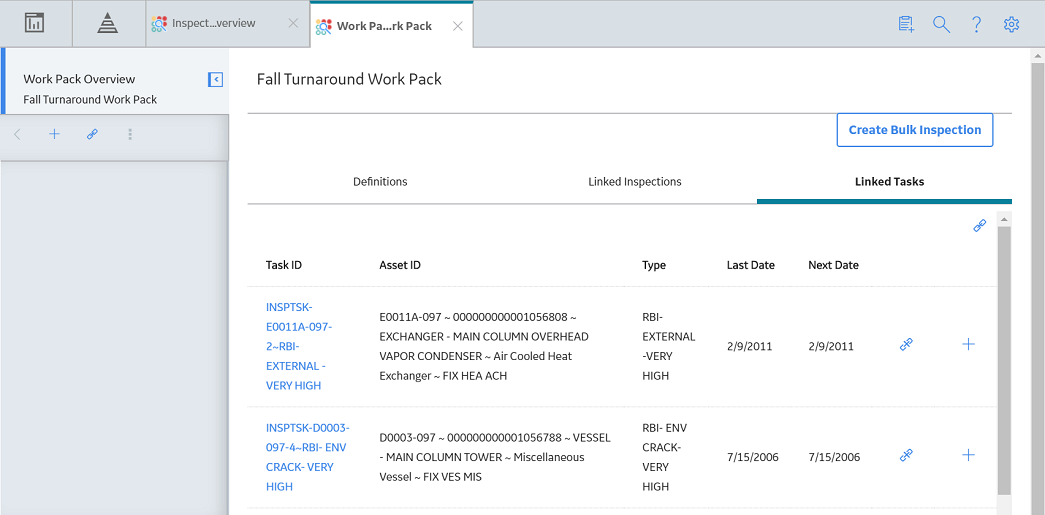1045x515 pixels.
Task: Unlink the D0003-097 task row
Action: [x=906, y=456]
